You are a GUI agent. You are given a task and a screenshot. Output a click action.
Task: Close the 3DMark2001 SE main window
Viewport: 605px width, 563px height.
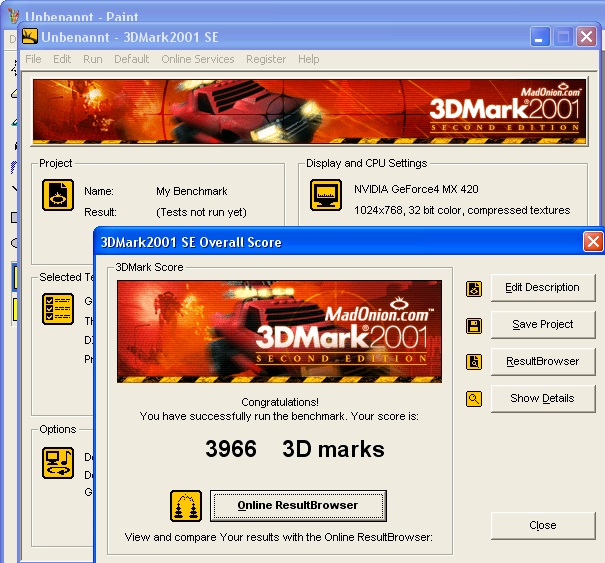click(x=586, y=37)
